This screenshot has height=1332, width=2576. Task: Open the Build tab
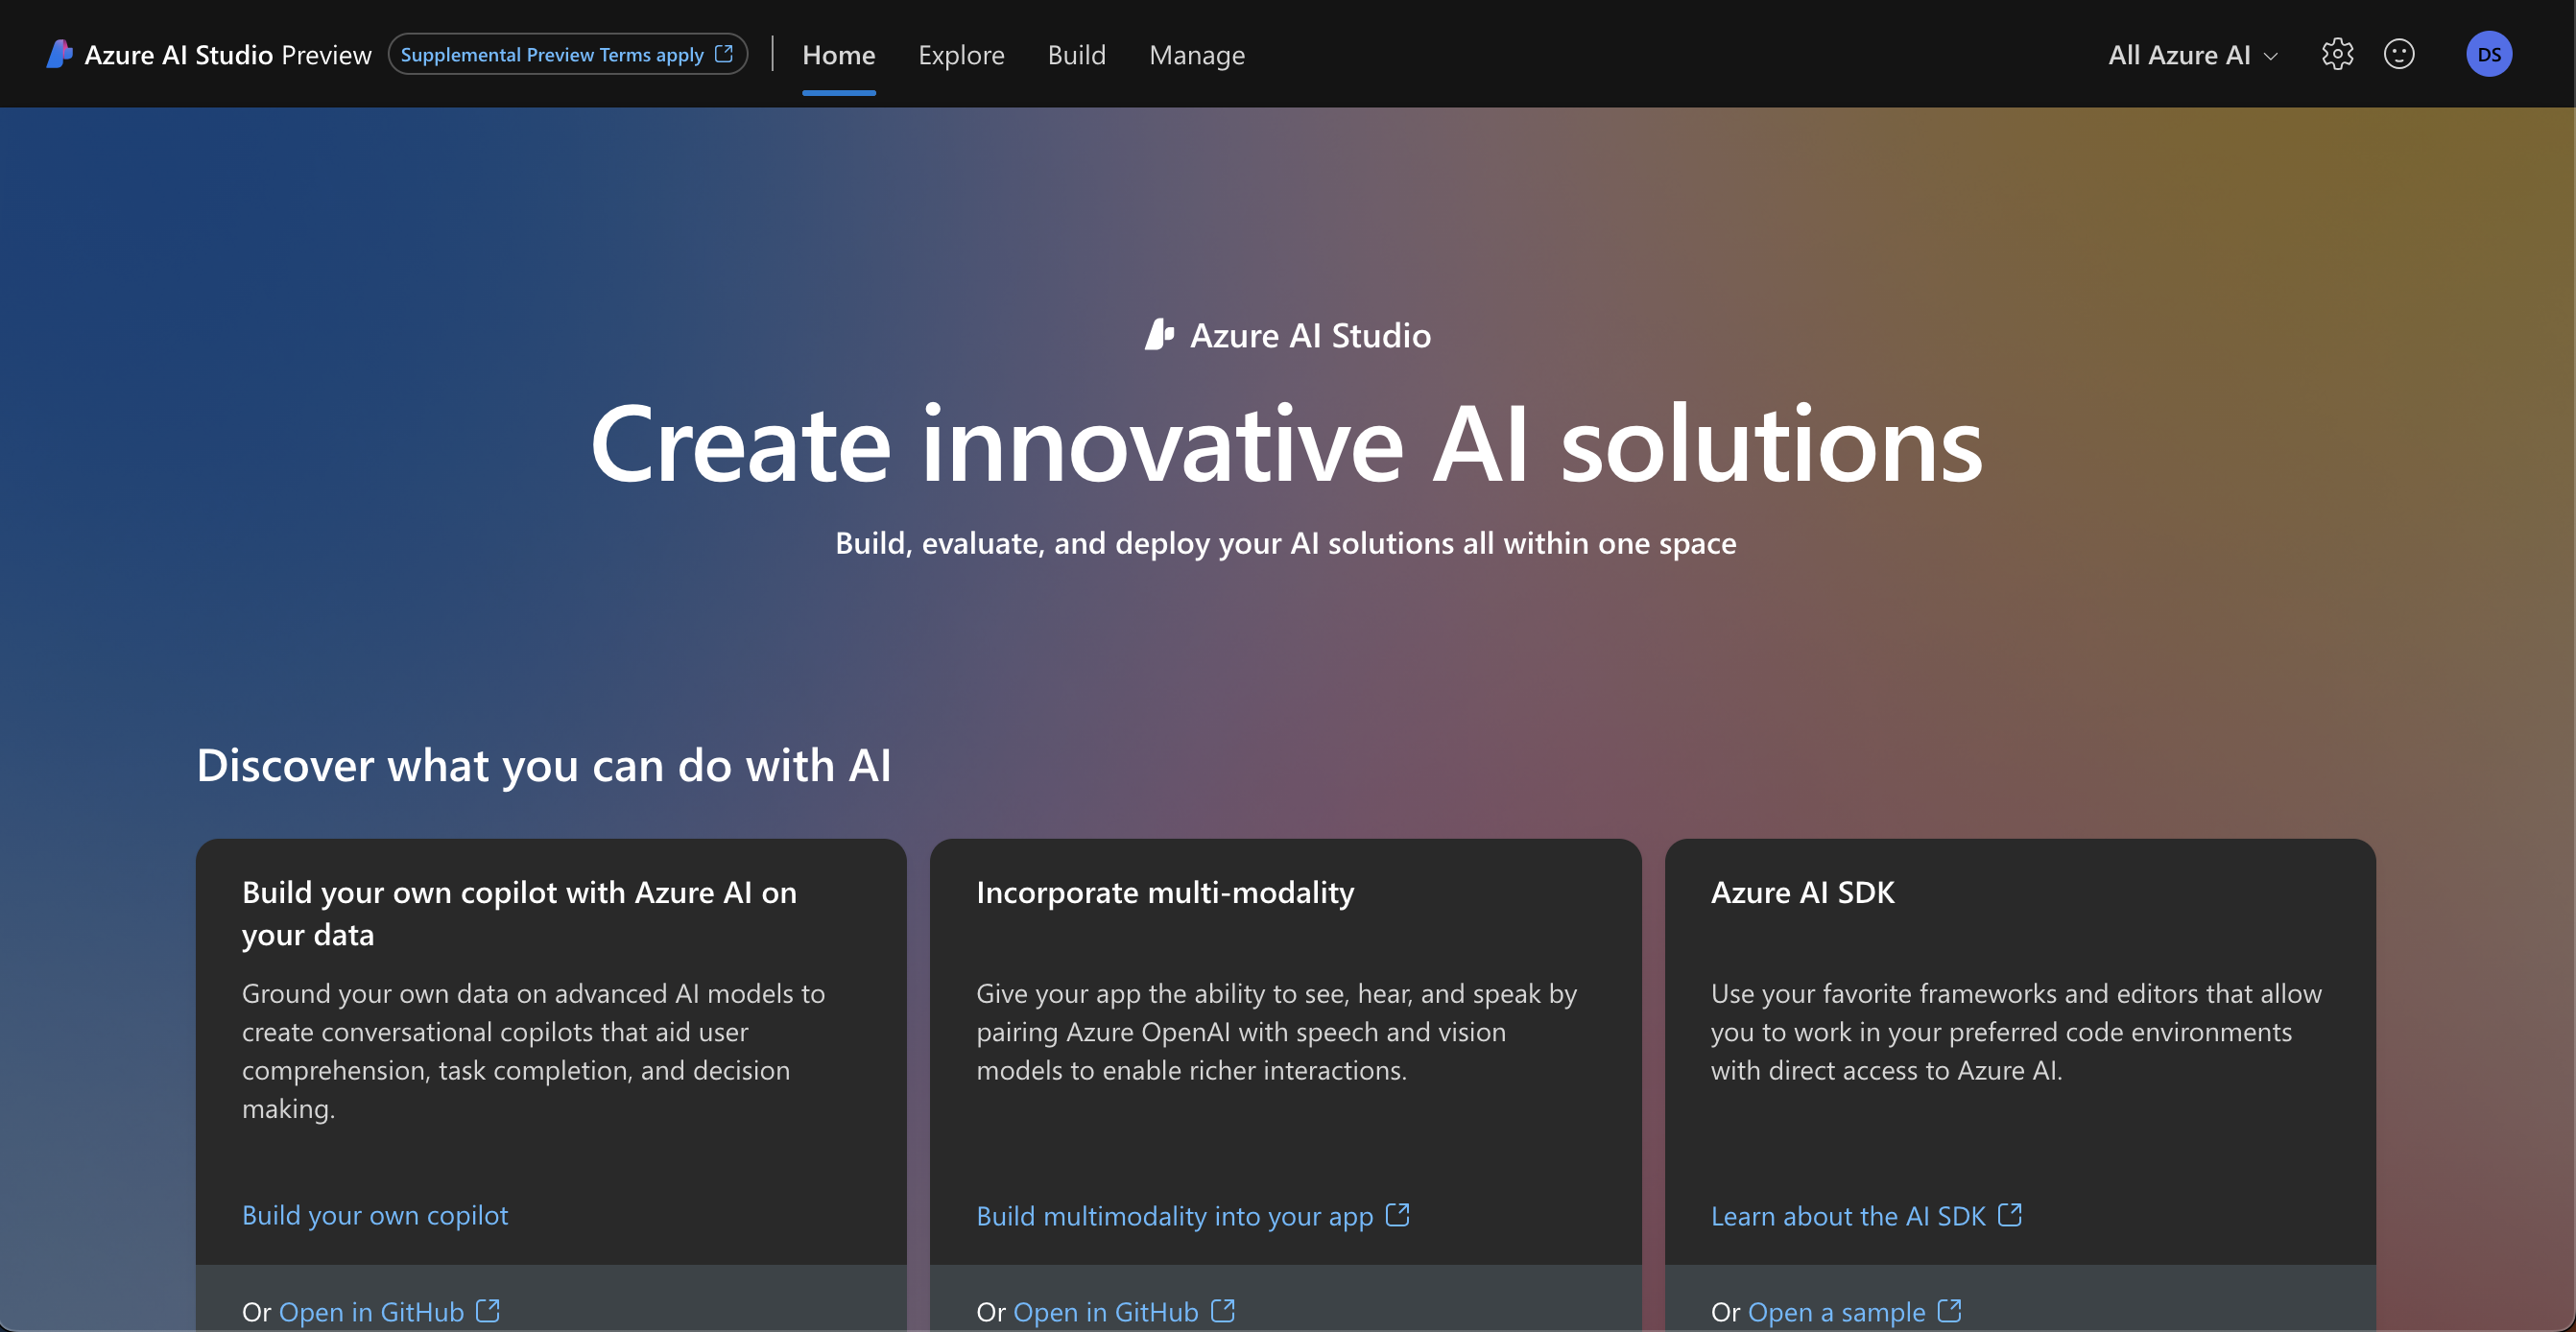(1076, 55)
